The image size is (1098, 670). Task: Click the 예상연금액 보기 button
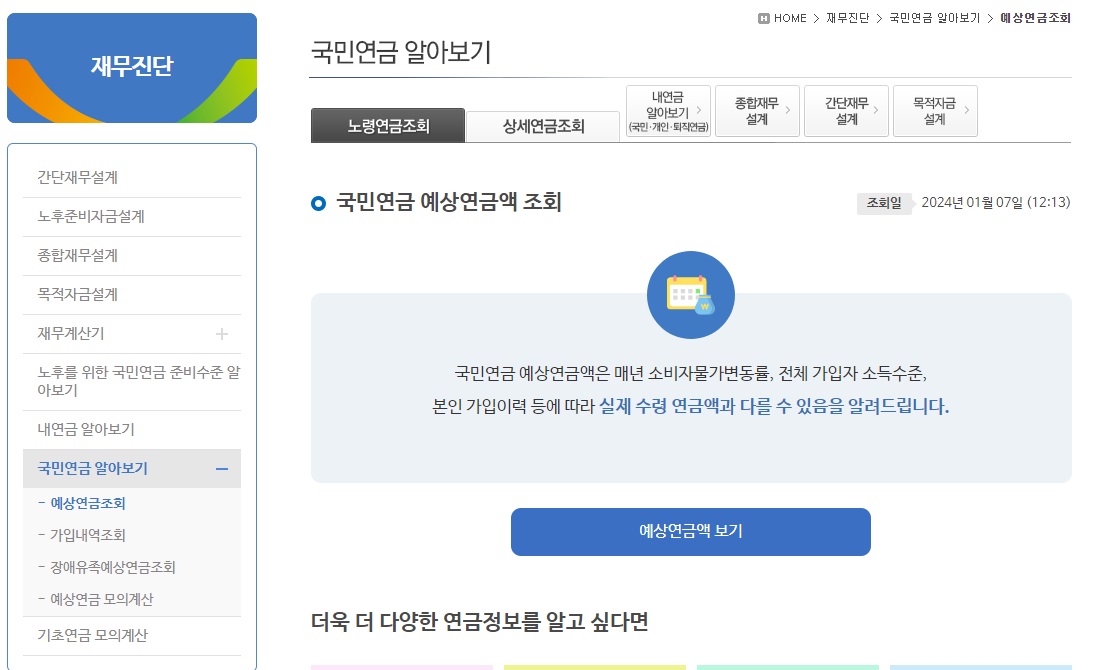pyautogui.click(x=690, y=532)
